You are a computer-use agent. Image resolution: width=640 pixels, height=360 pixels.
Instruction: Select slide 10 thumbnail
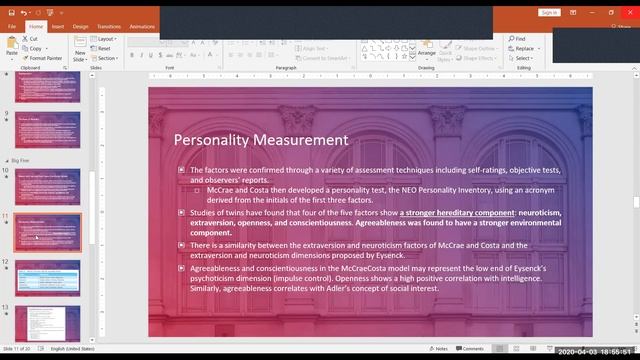coord(48,187)
